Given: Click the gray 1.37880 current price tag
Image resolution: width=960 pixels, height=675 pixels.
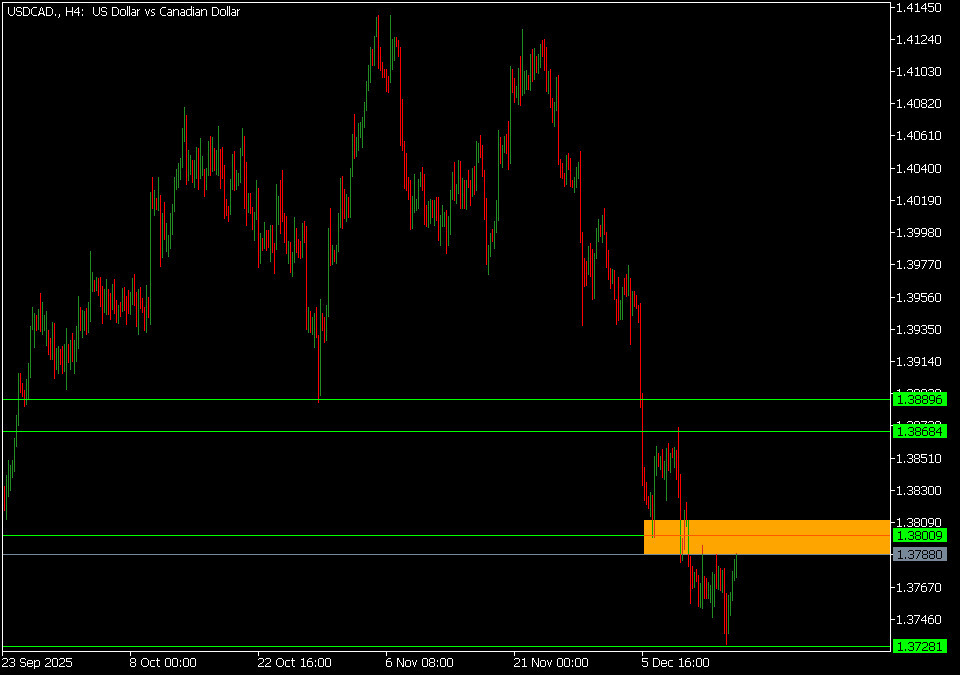Looking at the screenshot, I should click(x=920, y=554).
